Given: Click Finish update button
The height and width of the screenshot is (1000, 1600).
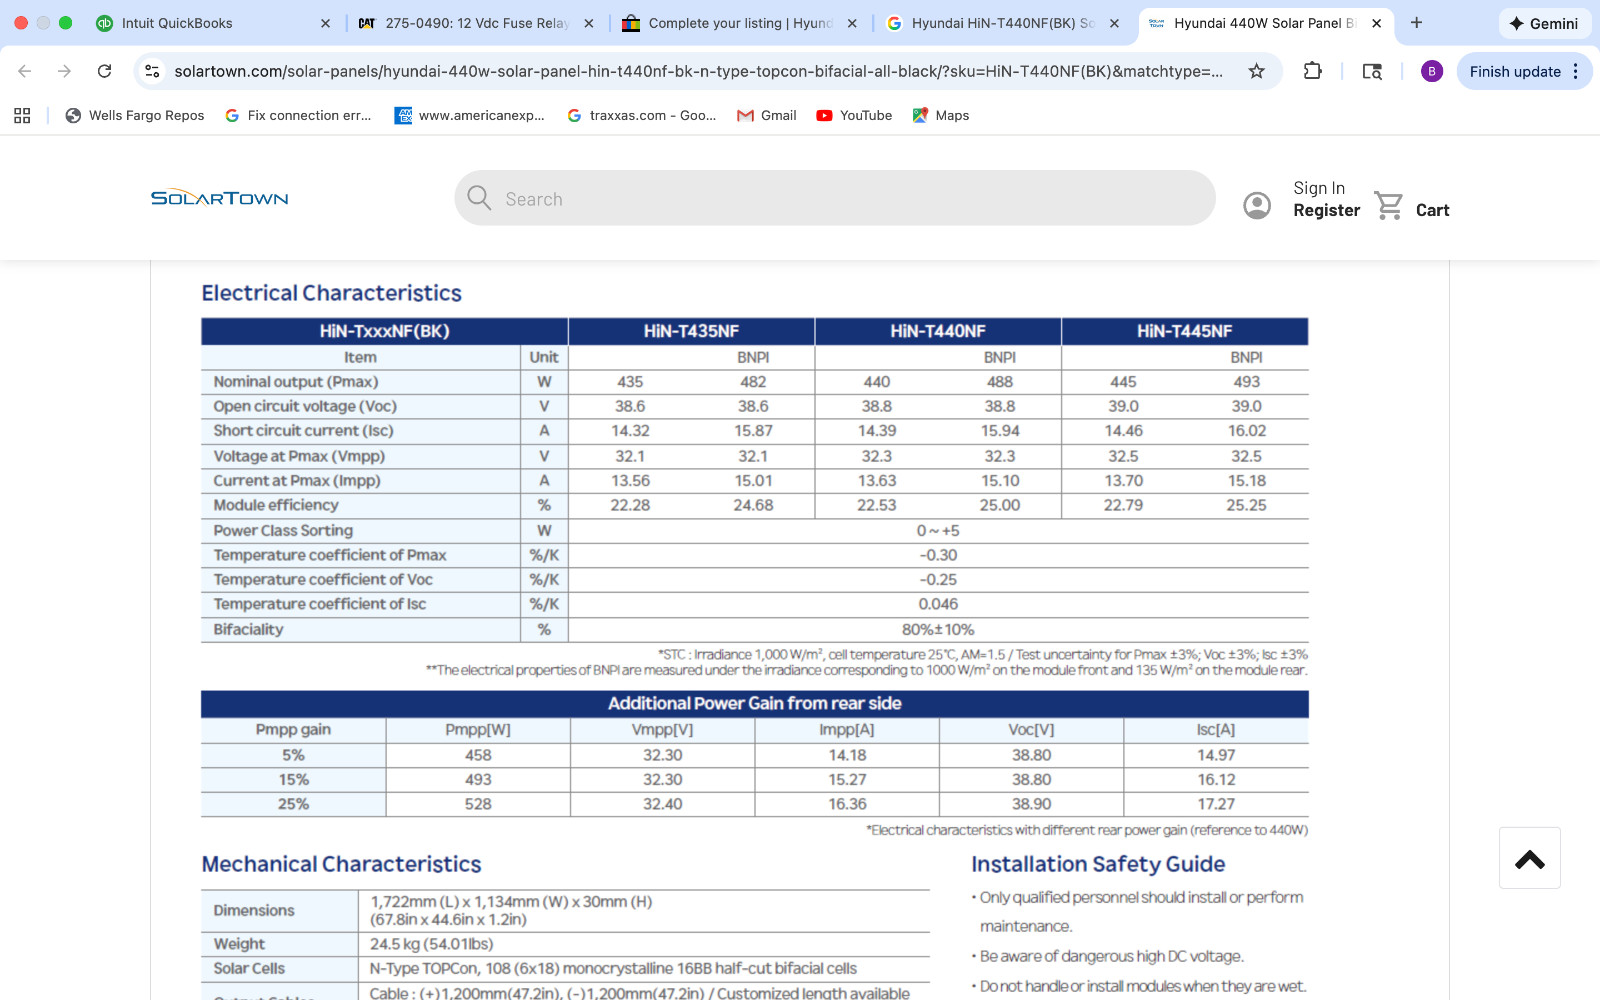Looking at the screenshot, I should (1524, 71).
